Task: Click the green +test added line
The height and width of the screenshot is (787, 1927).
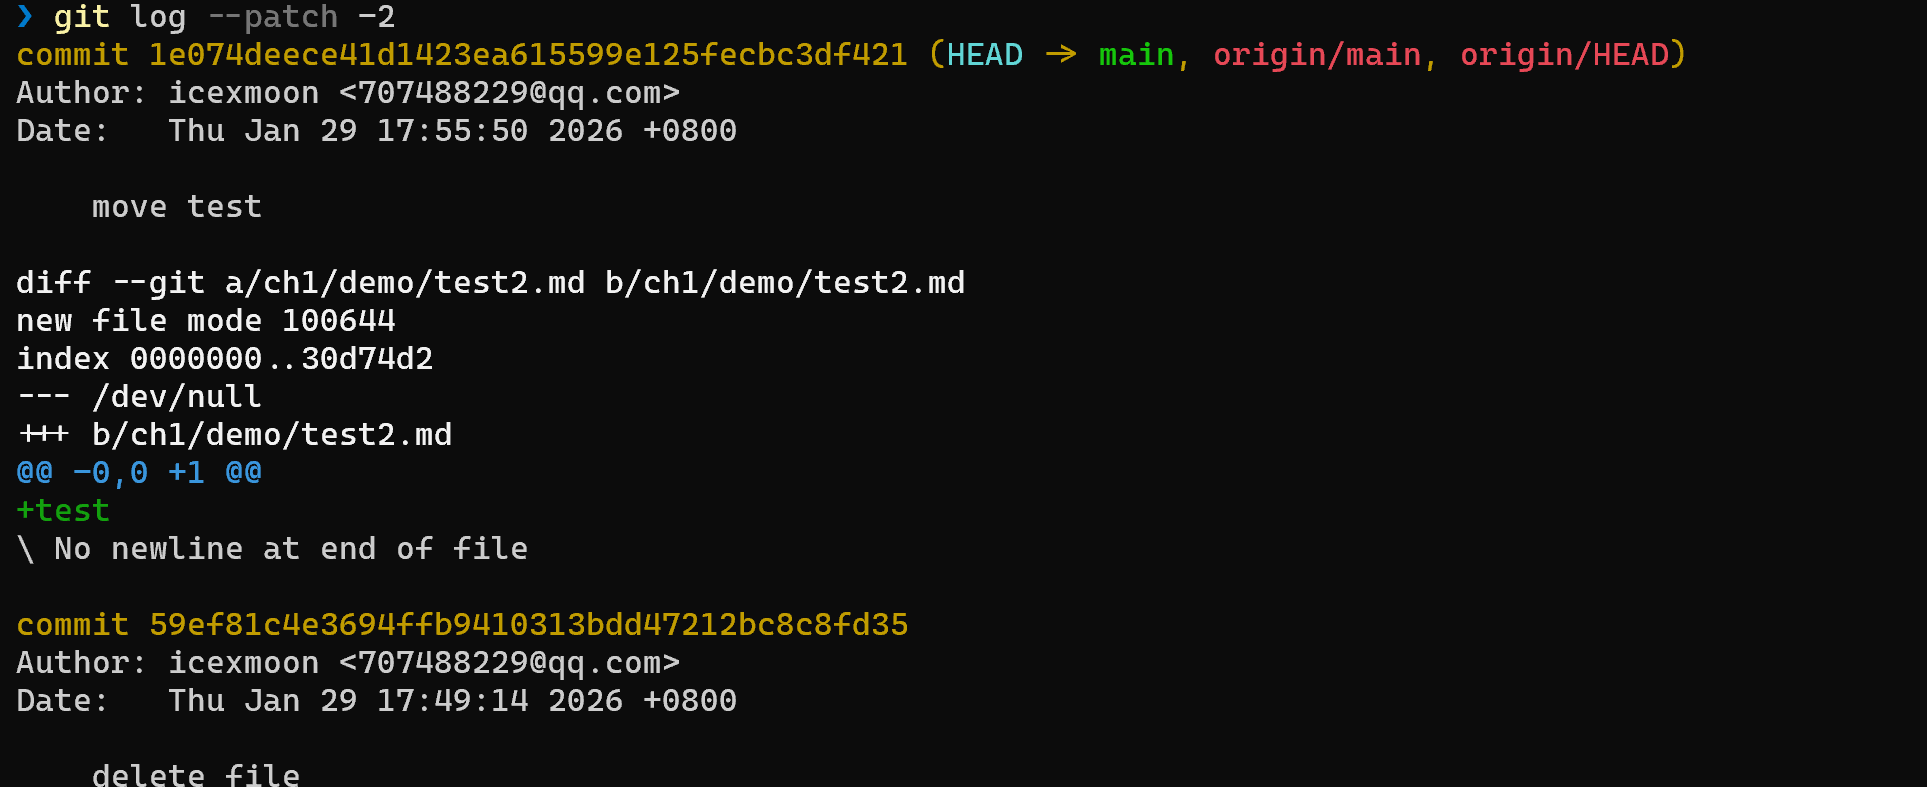Action: 63,511
